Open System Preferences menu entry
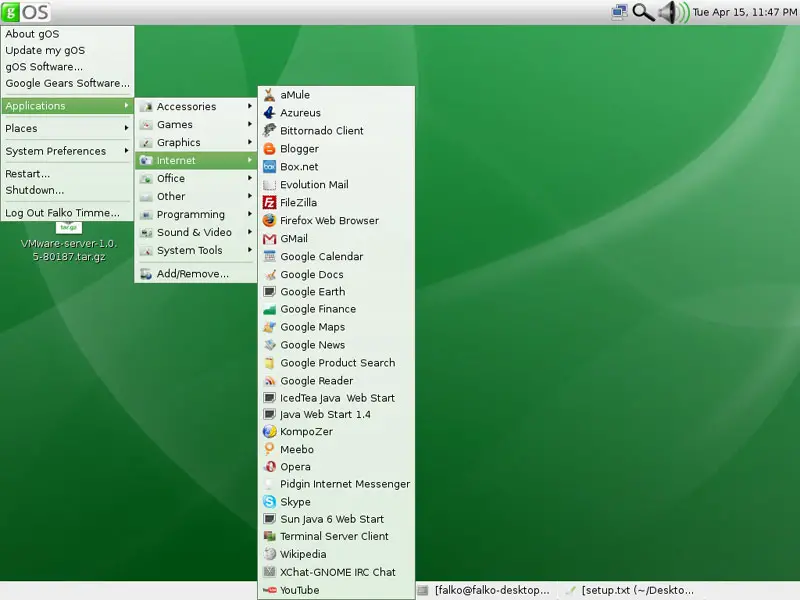The width and height of the screenshot is (800, 600). (67, 151)
